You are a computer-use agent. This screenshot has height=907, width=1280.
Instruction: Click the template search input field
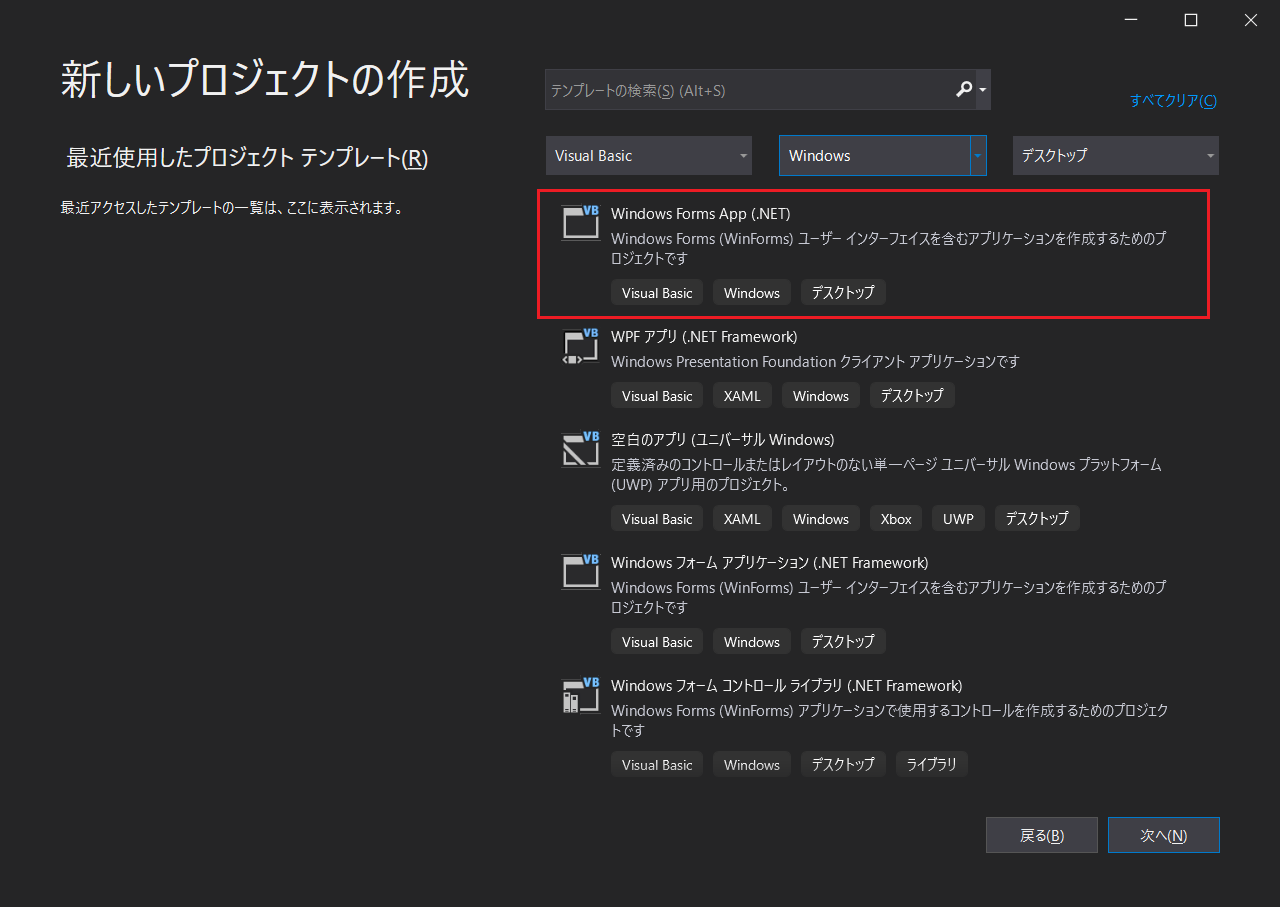(745, 90)
